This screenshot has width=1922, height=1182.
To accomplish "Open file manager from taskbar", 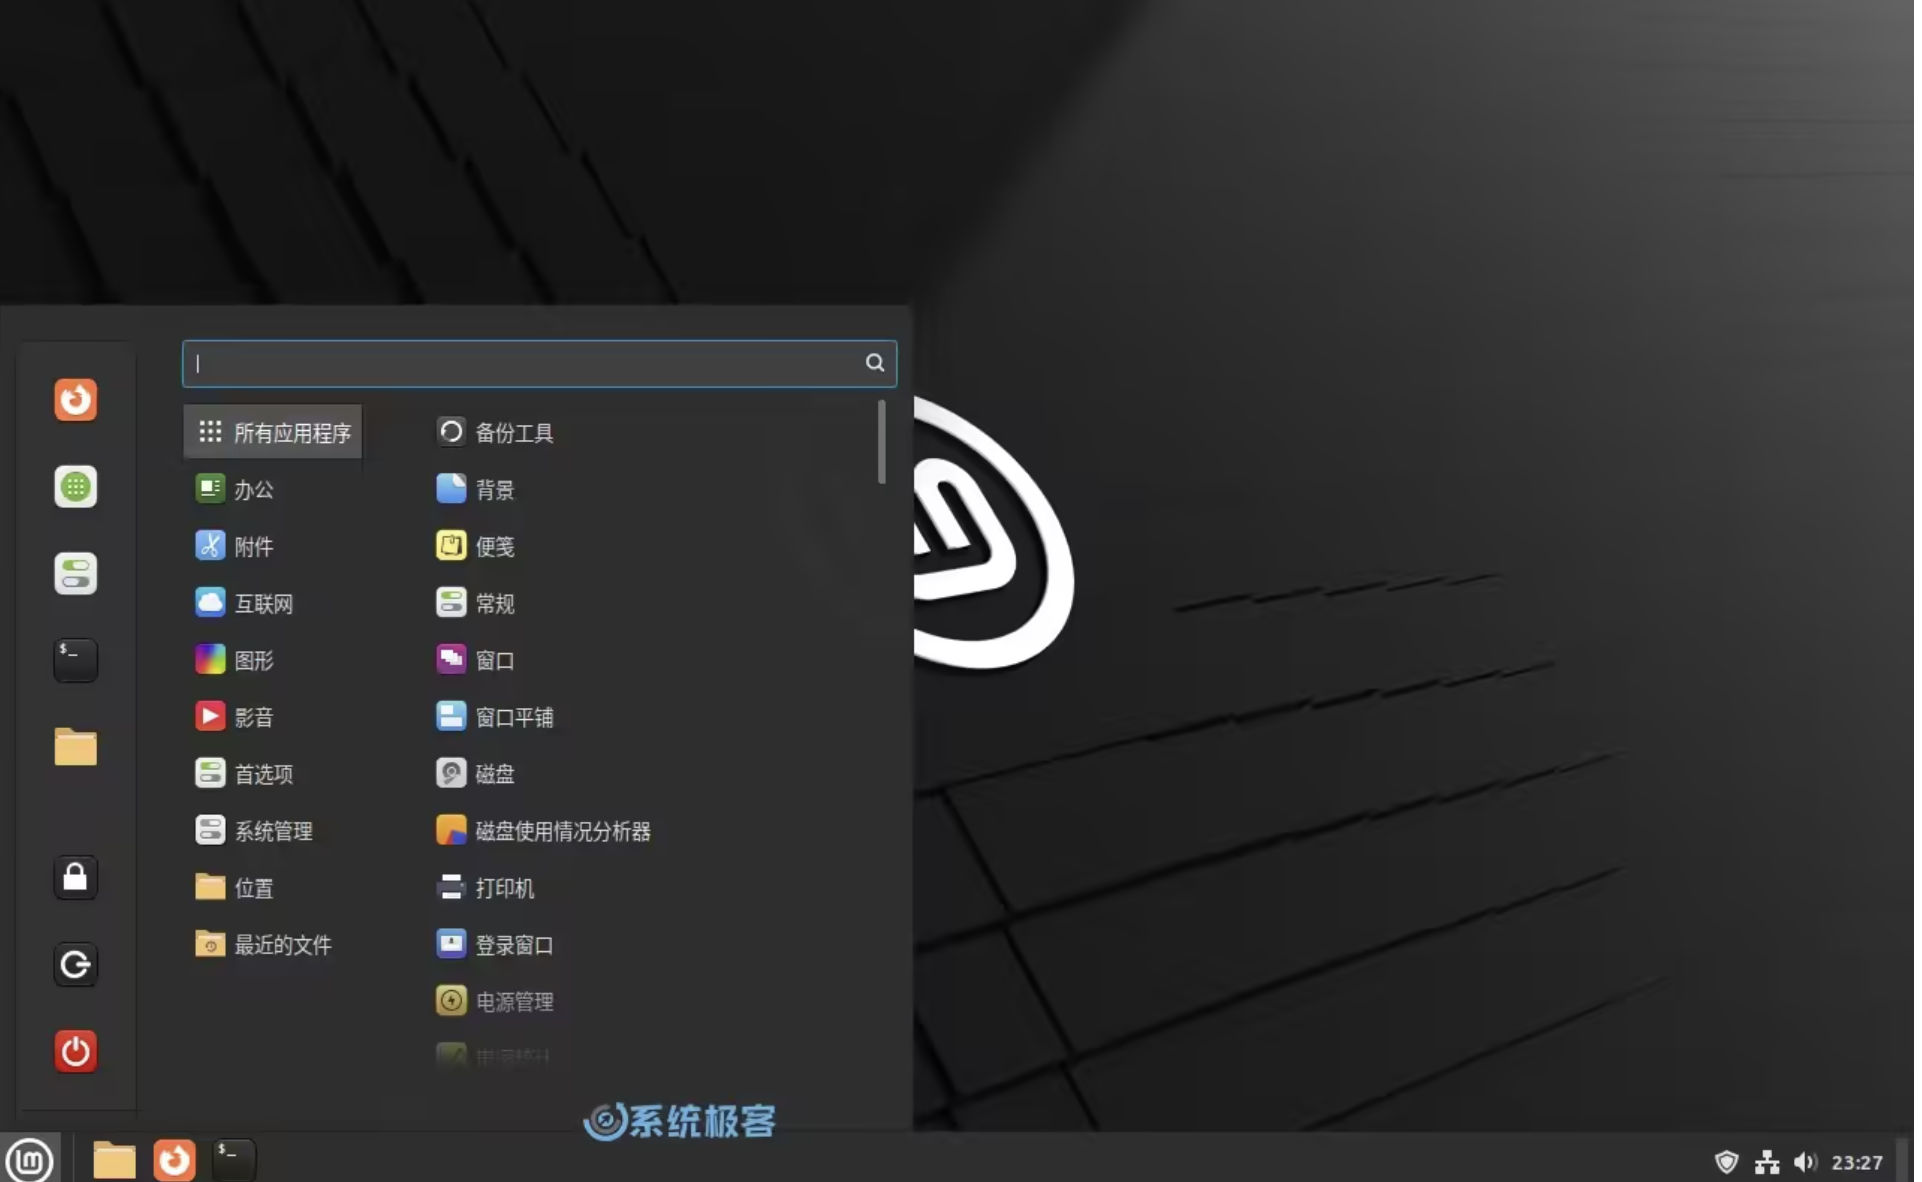I will click(x=114, y=1161).
